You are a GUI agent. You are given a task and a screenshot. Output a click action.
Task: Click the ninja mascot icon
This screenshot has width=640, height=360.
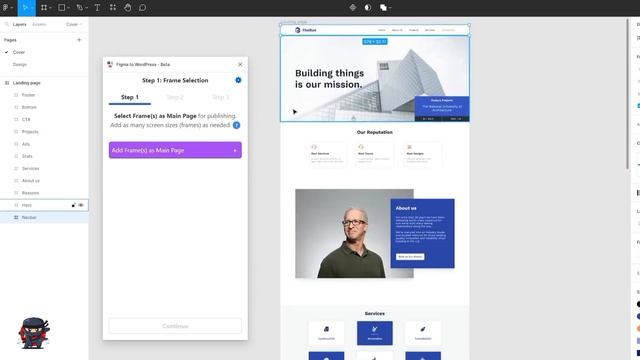tap(33, 333)
